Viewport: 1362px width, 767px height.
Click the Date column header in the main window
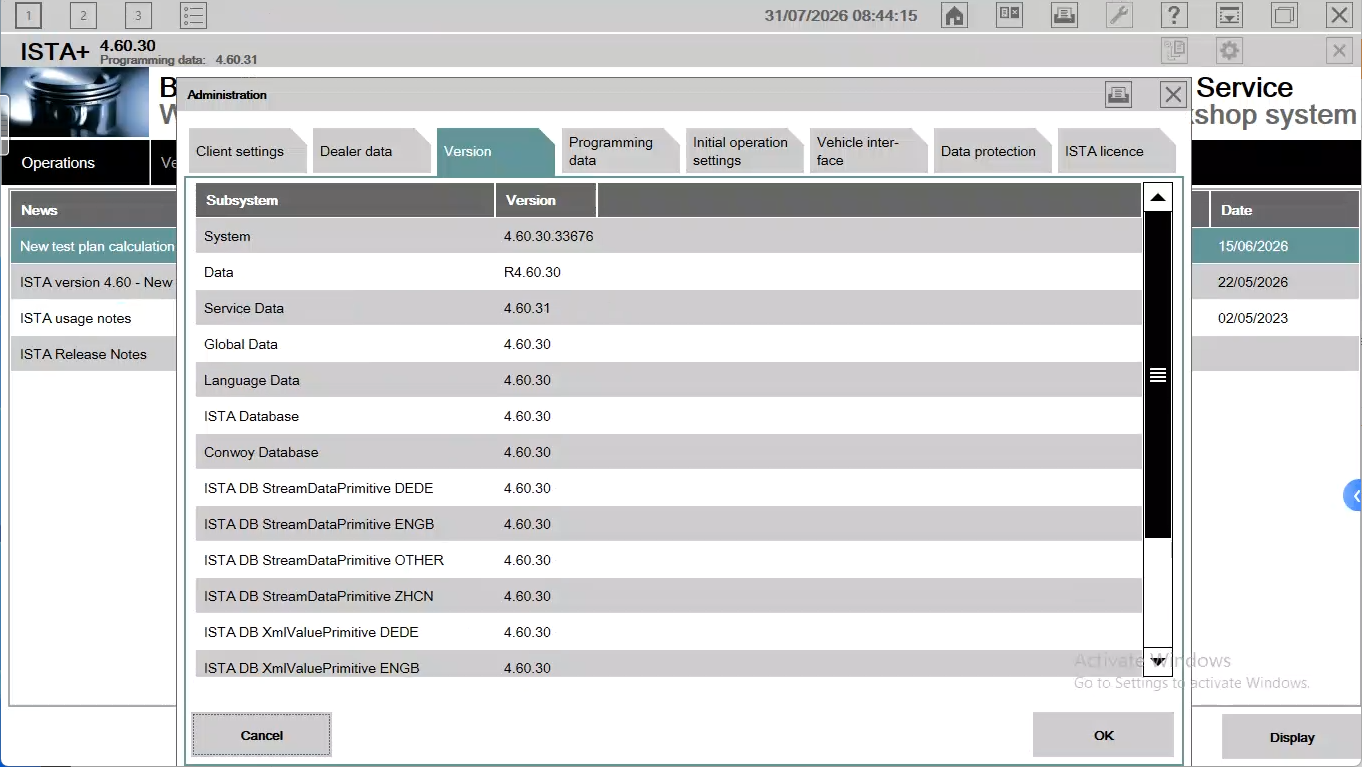(1285, 210)
